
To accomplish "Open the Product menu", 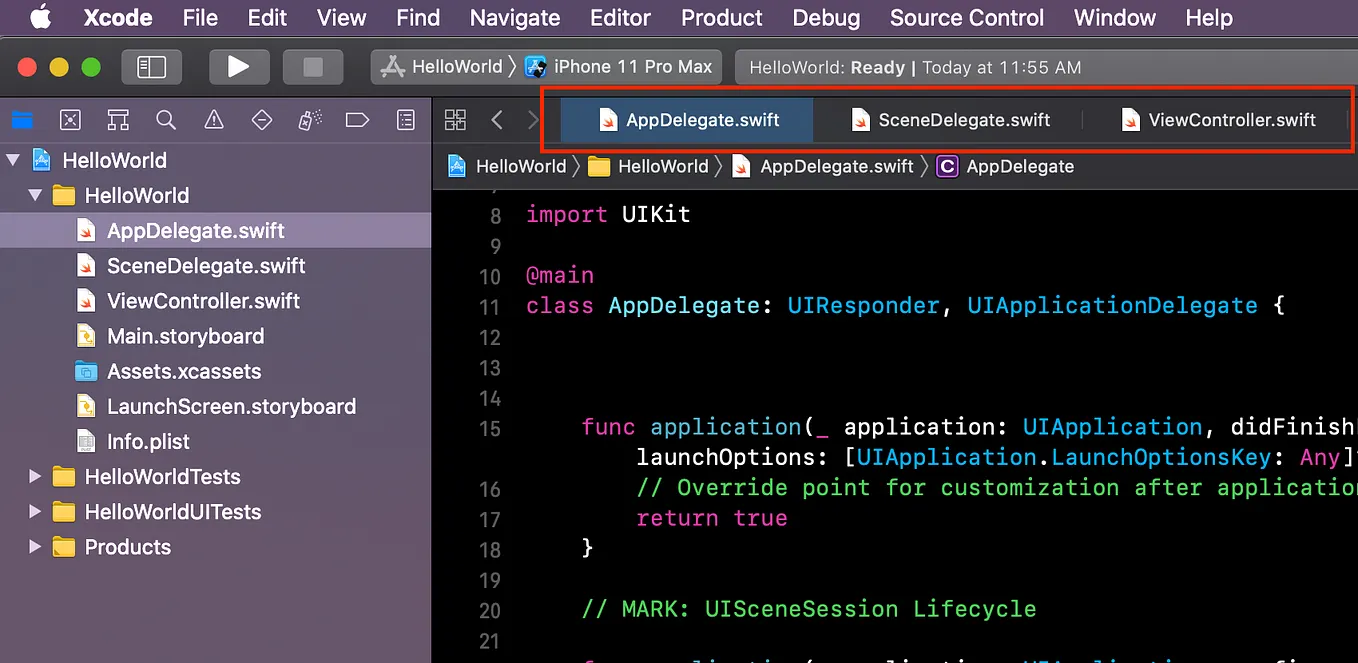I will [721, 17].
